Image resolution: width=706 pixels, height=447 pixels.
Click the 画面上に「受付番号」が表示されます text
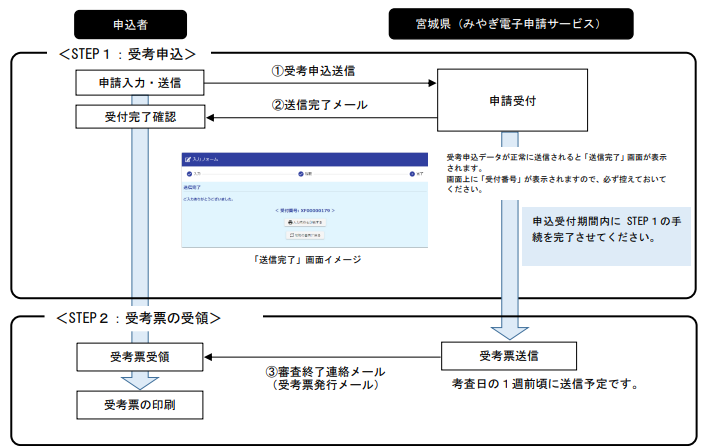point(557,184)
